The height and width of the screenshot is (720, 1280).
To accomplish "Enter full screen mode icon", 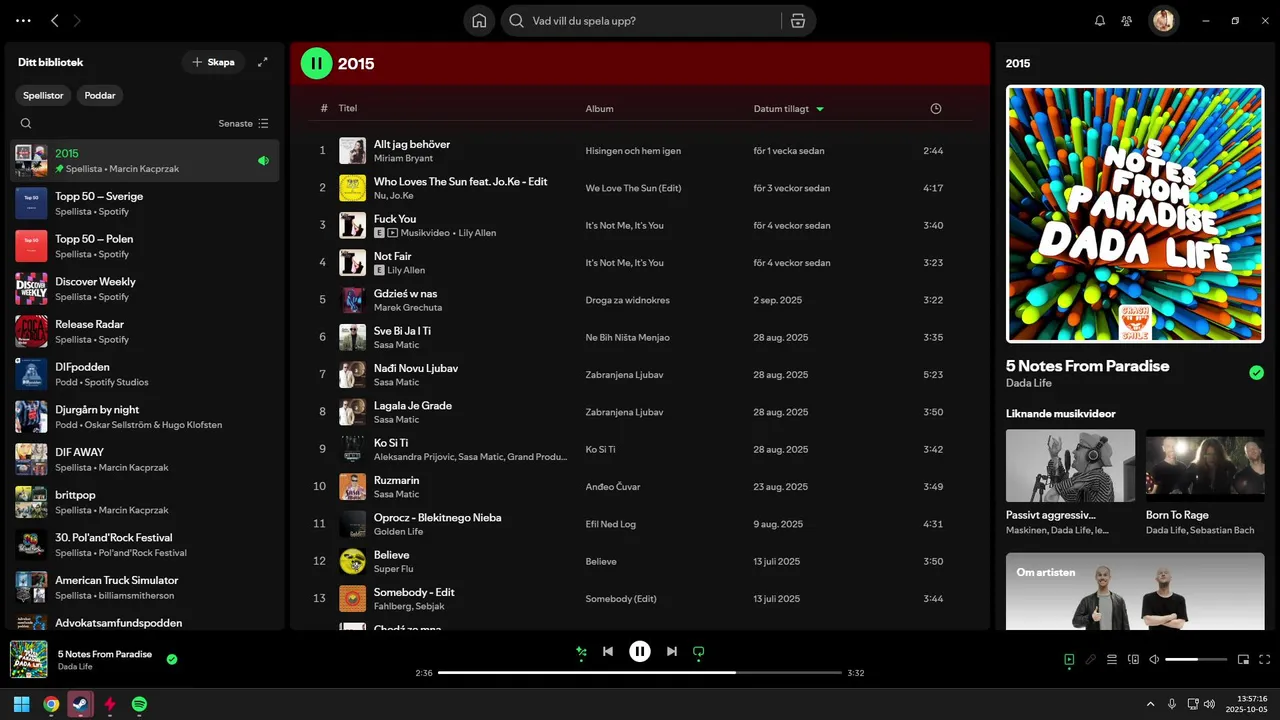I will click(x=1265, y=660).
